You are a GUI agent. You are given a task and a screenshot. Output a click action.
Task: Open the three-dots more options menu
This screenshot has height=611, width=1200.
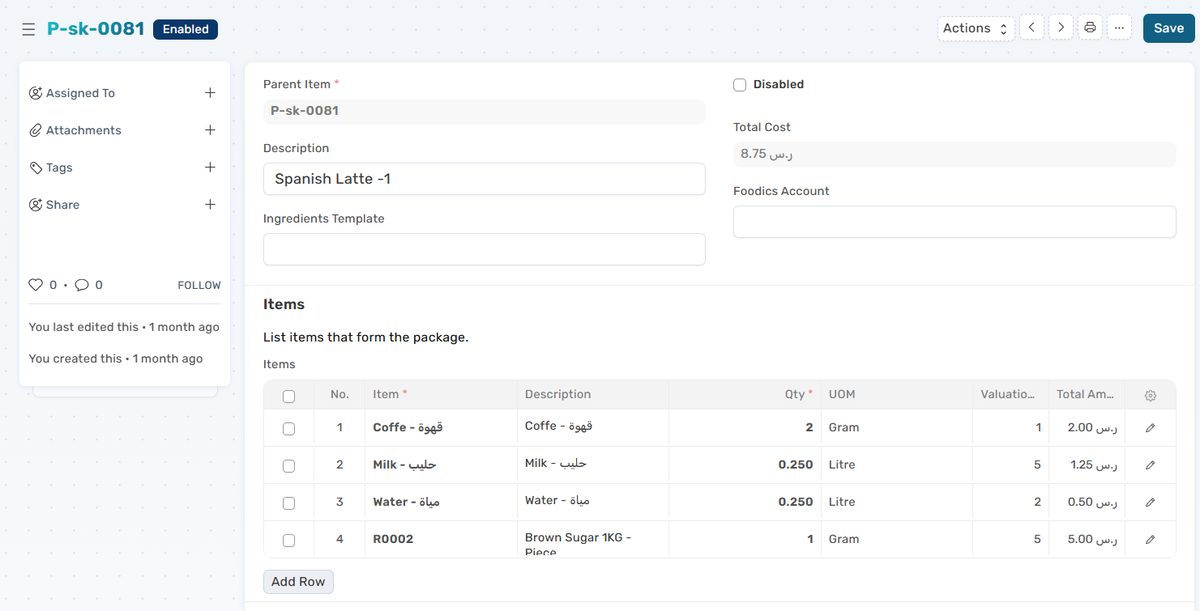click(1119, 28)
